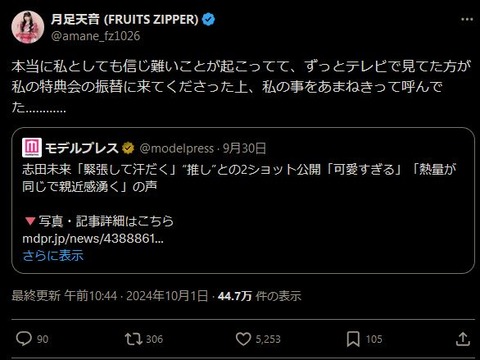Open 月足天音 (FRUITS ZIPPER) display name
This screenshot has height=360, width=480.
coord(125,19)
